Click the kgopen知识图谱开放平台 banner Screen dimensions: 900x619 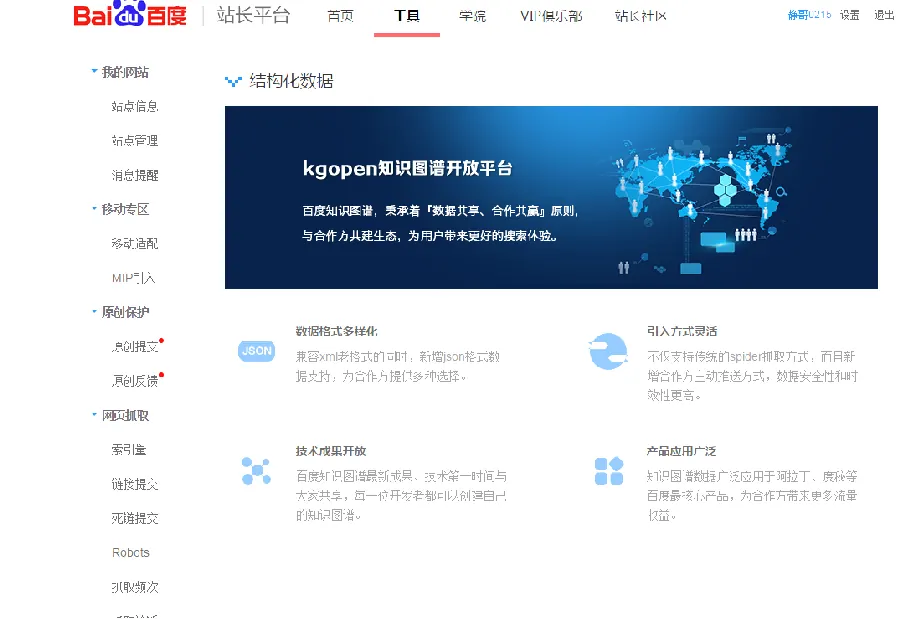[551, 197]
